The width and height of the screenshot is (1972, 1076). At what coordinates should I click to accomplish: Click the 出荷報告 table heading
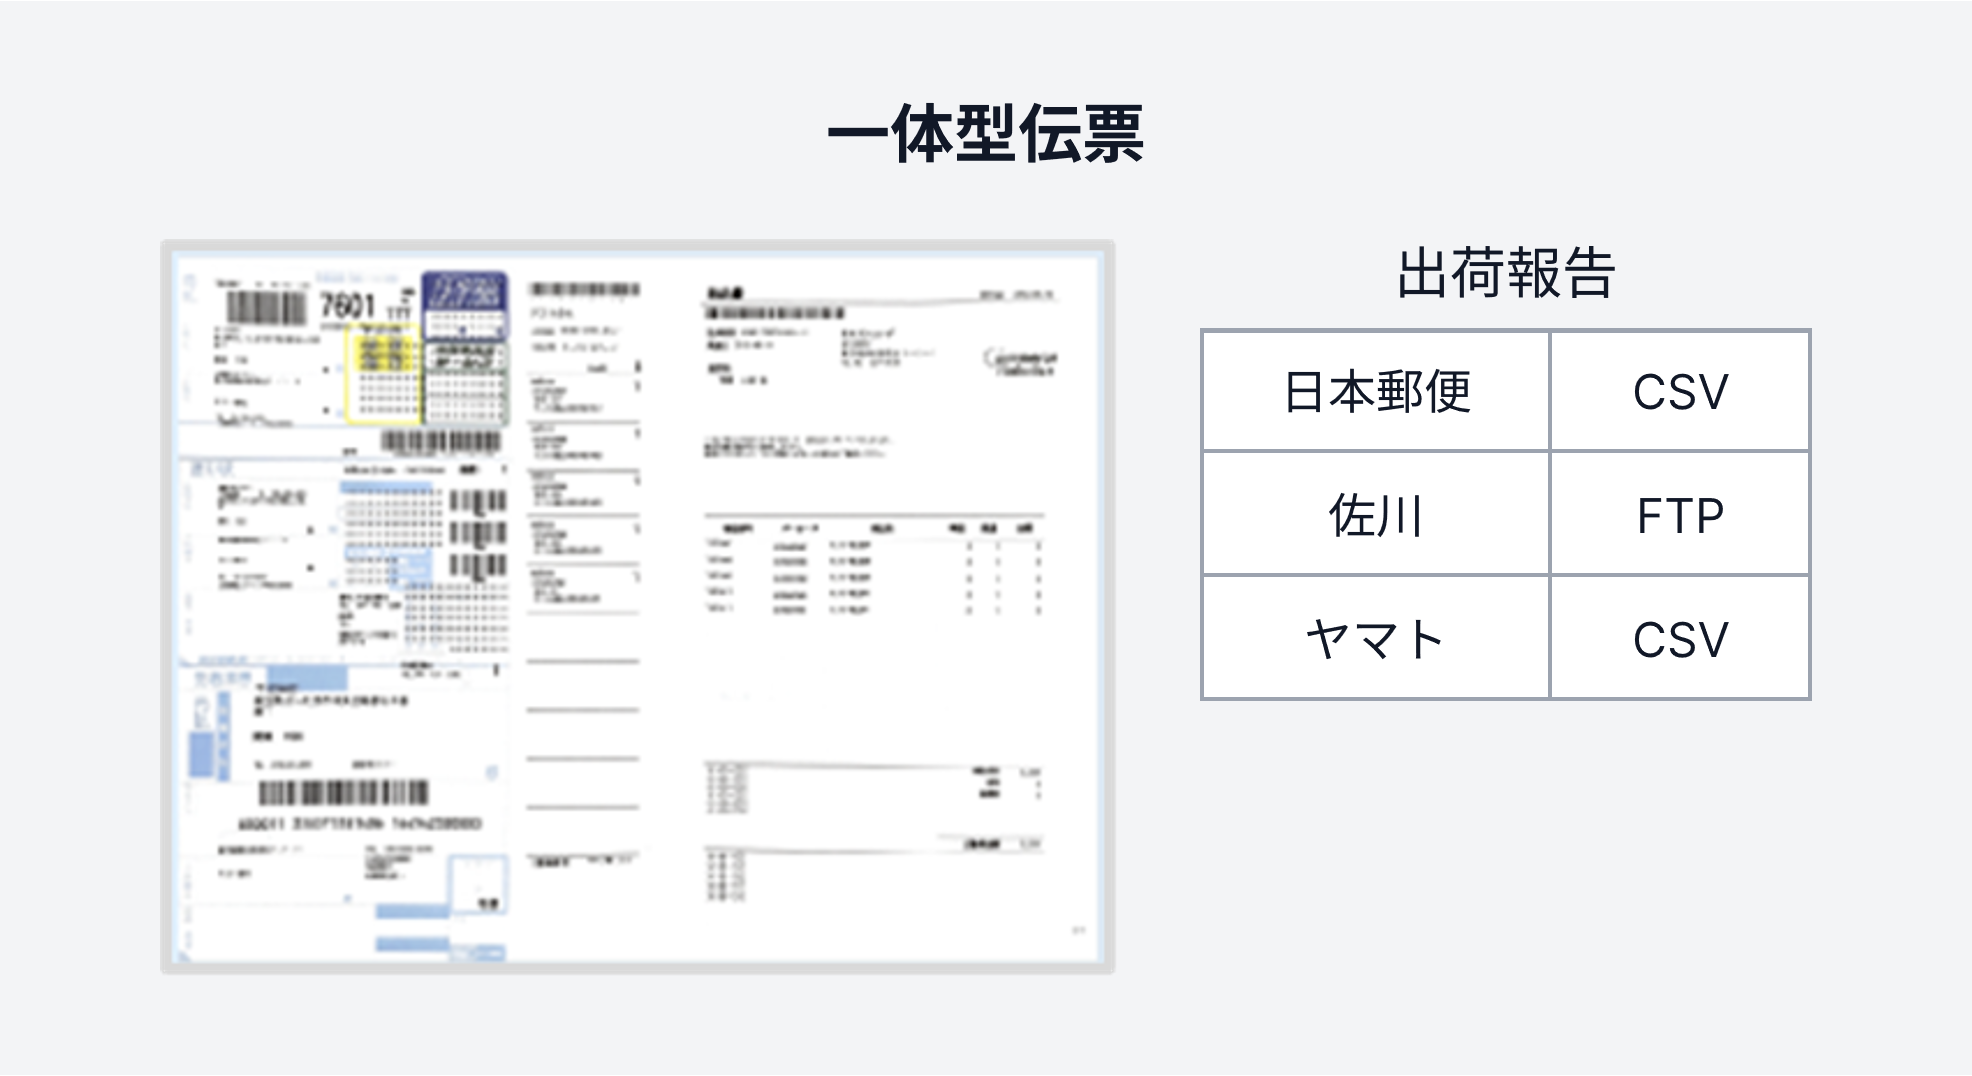(1505, 273)
